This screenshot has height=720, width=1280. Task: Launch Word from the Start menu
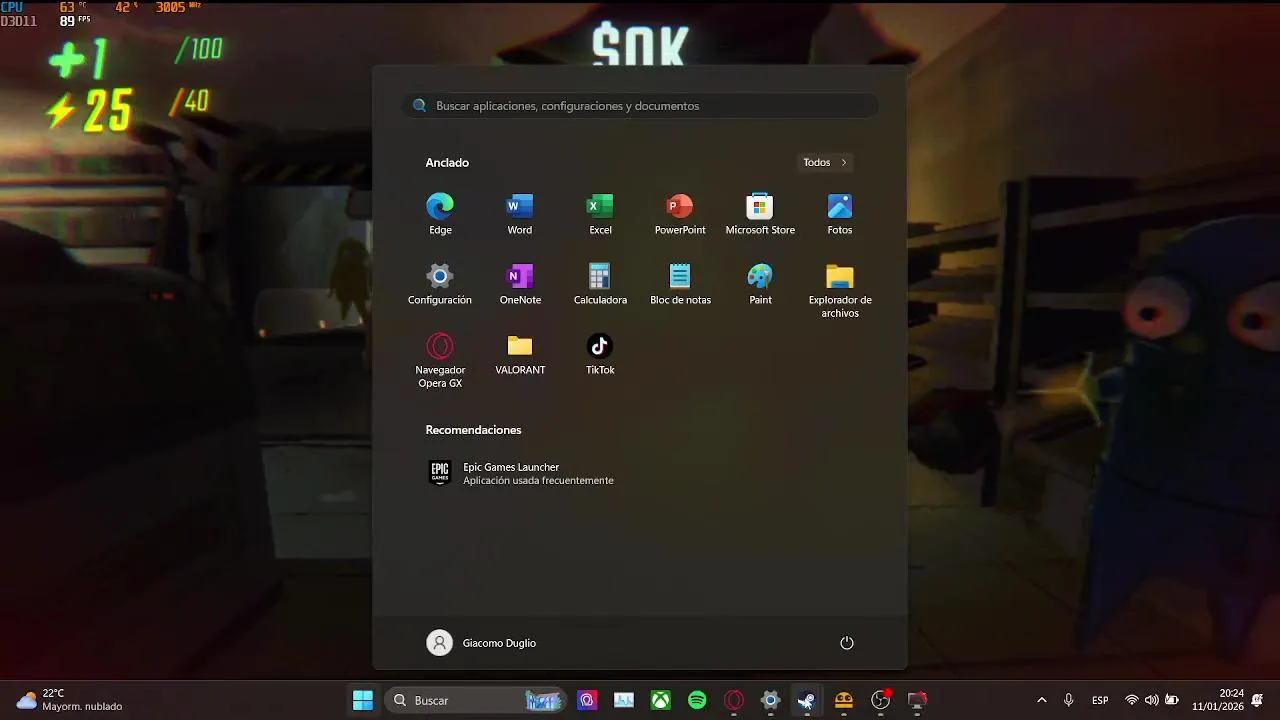pyautogui.click(x=520, y=214)
